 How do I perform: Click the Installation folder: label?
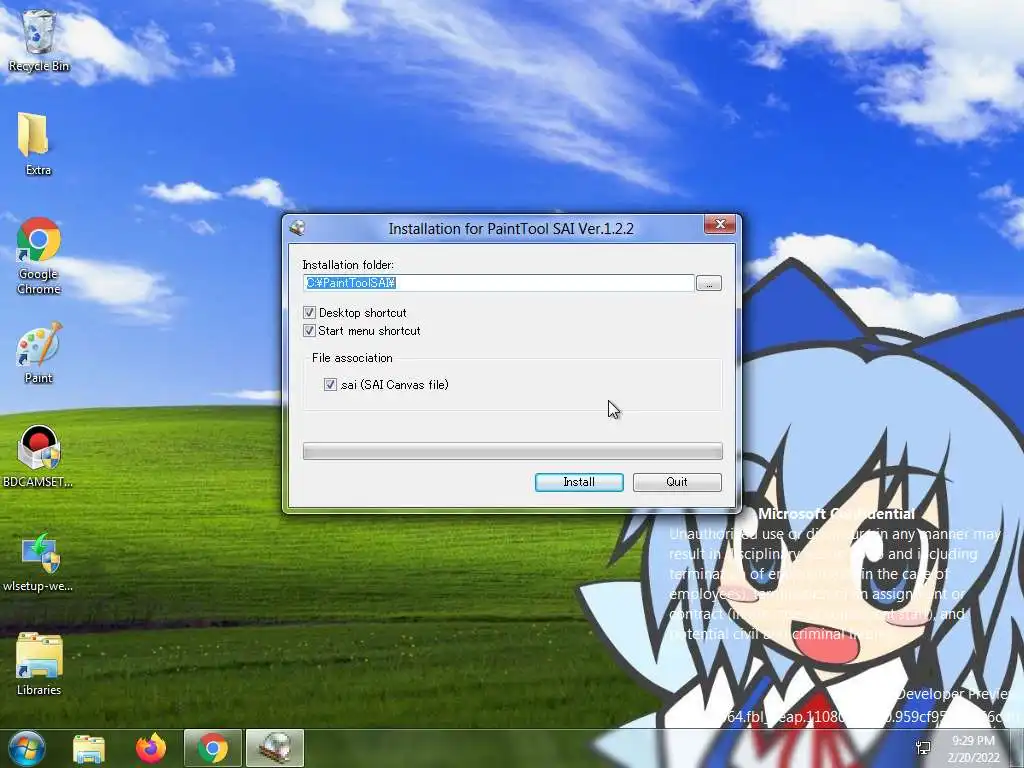coord(348,264)
